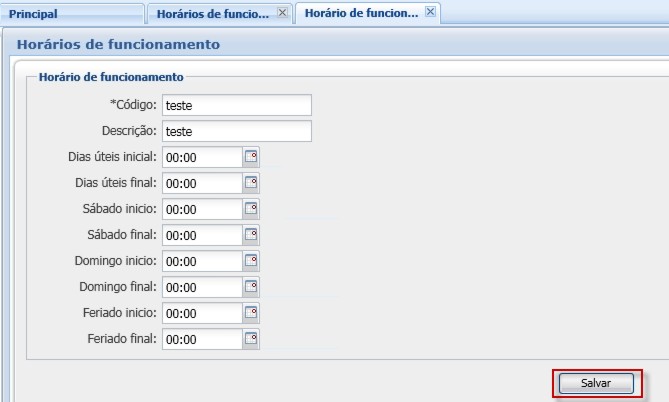This screenshot has width=669, height=402.
Task: Open time picker for Dias úteis final
Action: pos(251,183)
